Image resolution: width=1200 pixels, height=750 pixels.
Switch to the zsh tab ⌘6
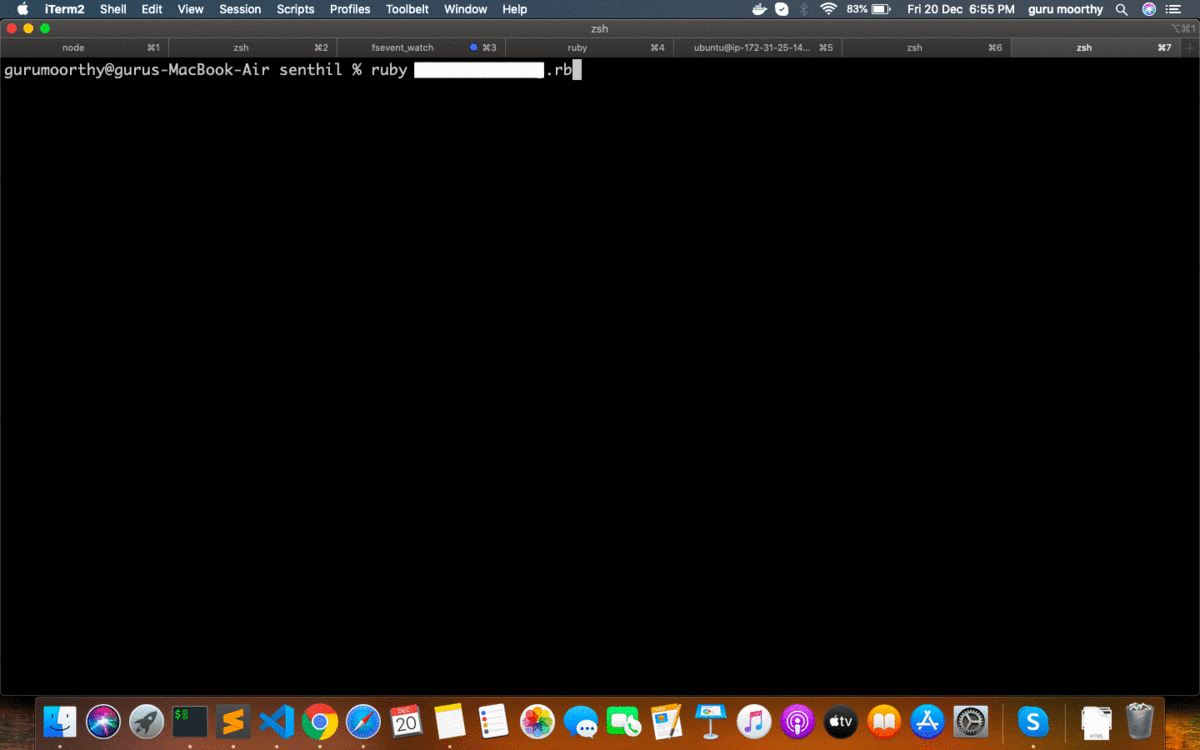(x=926, y=47)
